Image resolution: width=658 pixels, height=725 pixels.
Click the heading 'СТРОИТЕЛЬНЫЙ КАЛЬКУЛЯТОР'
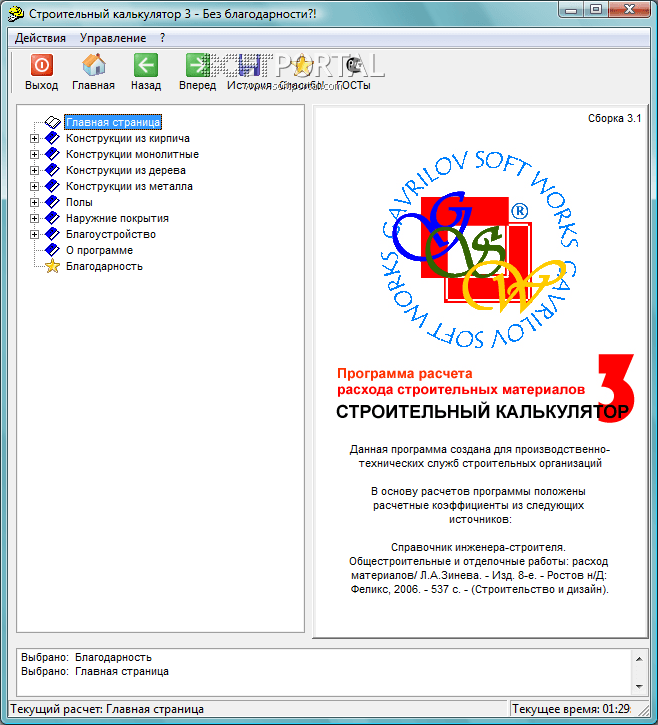(482, 412)
